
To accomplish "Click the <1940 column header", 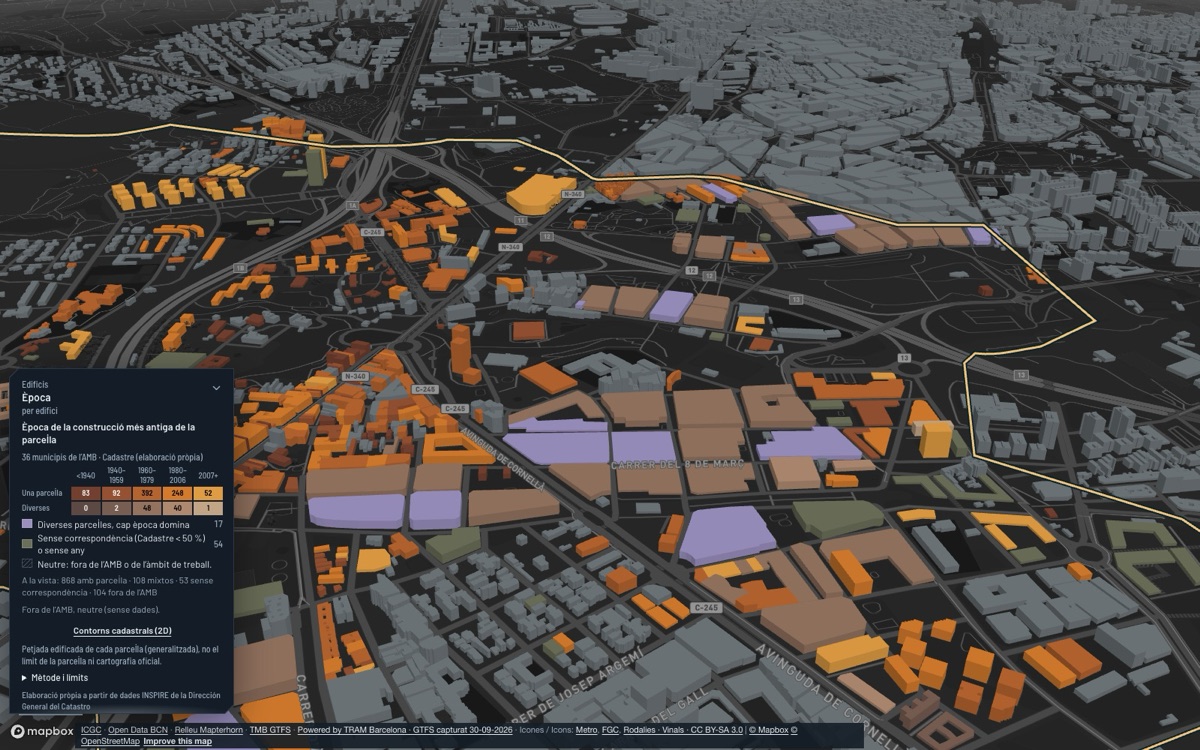I will click(86, 476).
